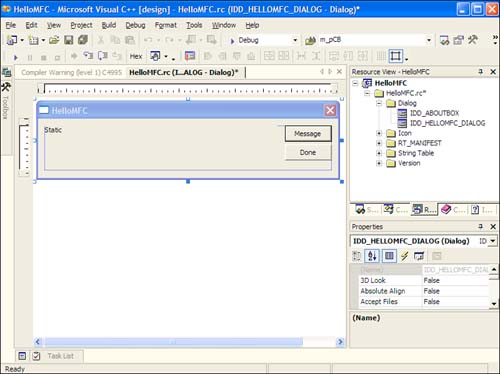Pin the Properties panel with pushpin
The width and height of the screenshot is (500, 374).
tap(480, 226)
